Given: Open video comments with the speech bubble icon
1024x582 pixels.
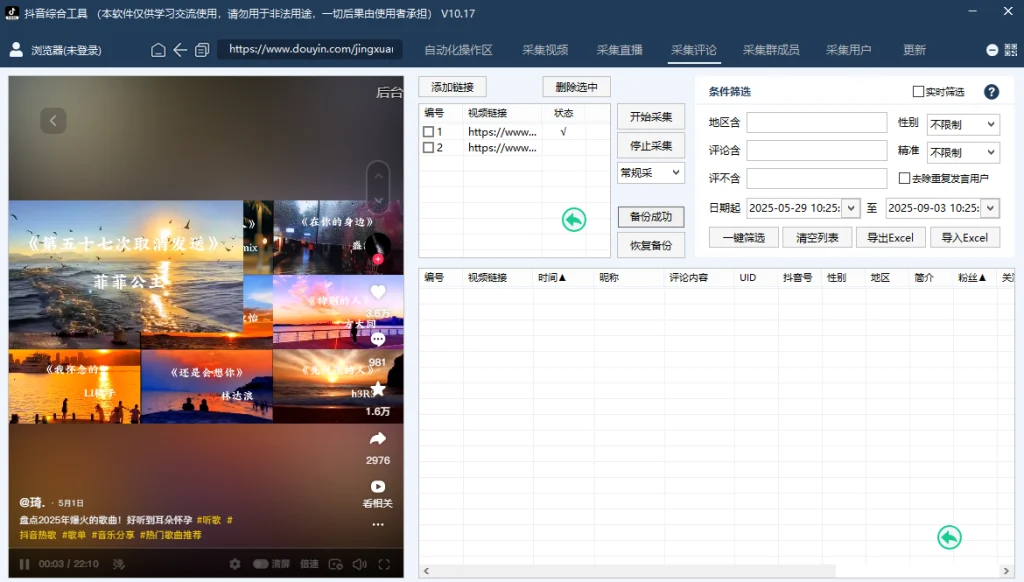Looking at the screenshot, I should pos(378,340).
